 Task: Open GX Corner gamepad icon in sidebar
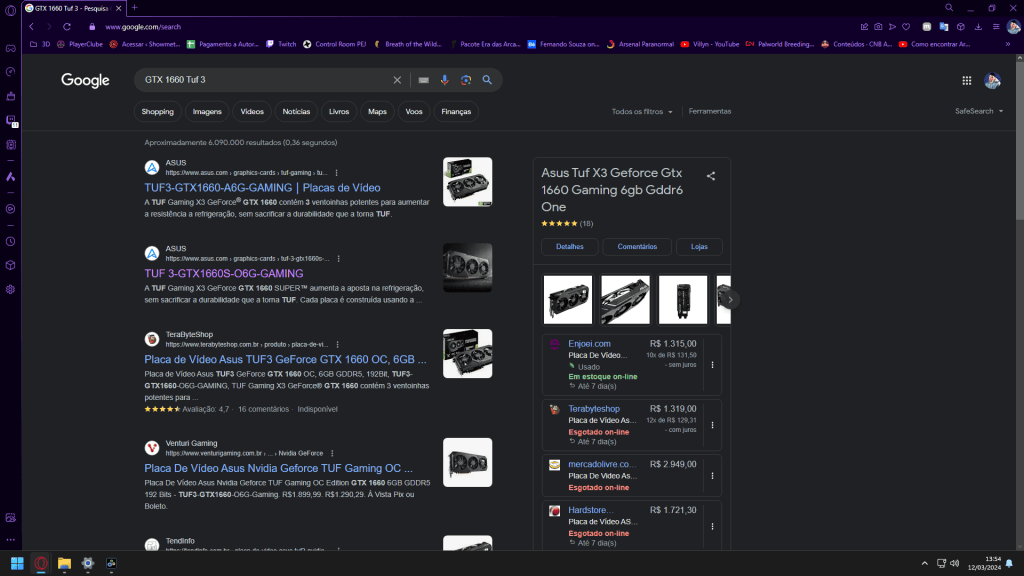pos(10,48)
